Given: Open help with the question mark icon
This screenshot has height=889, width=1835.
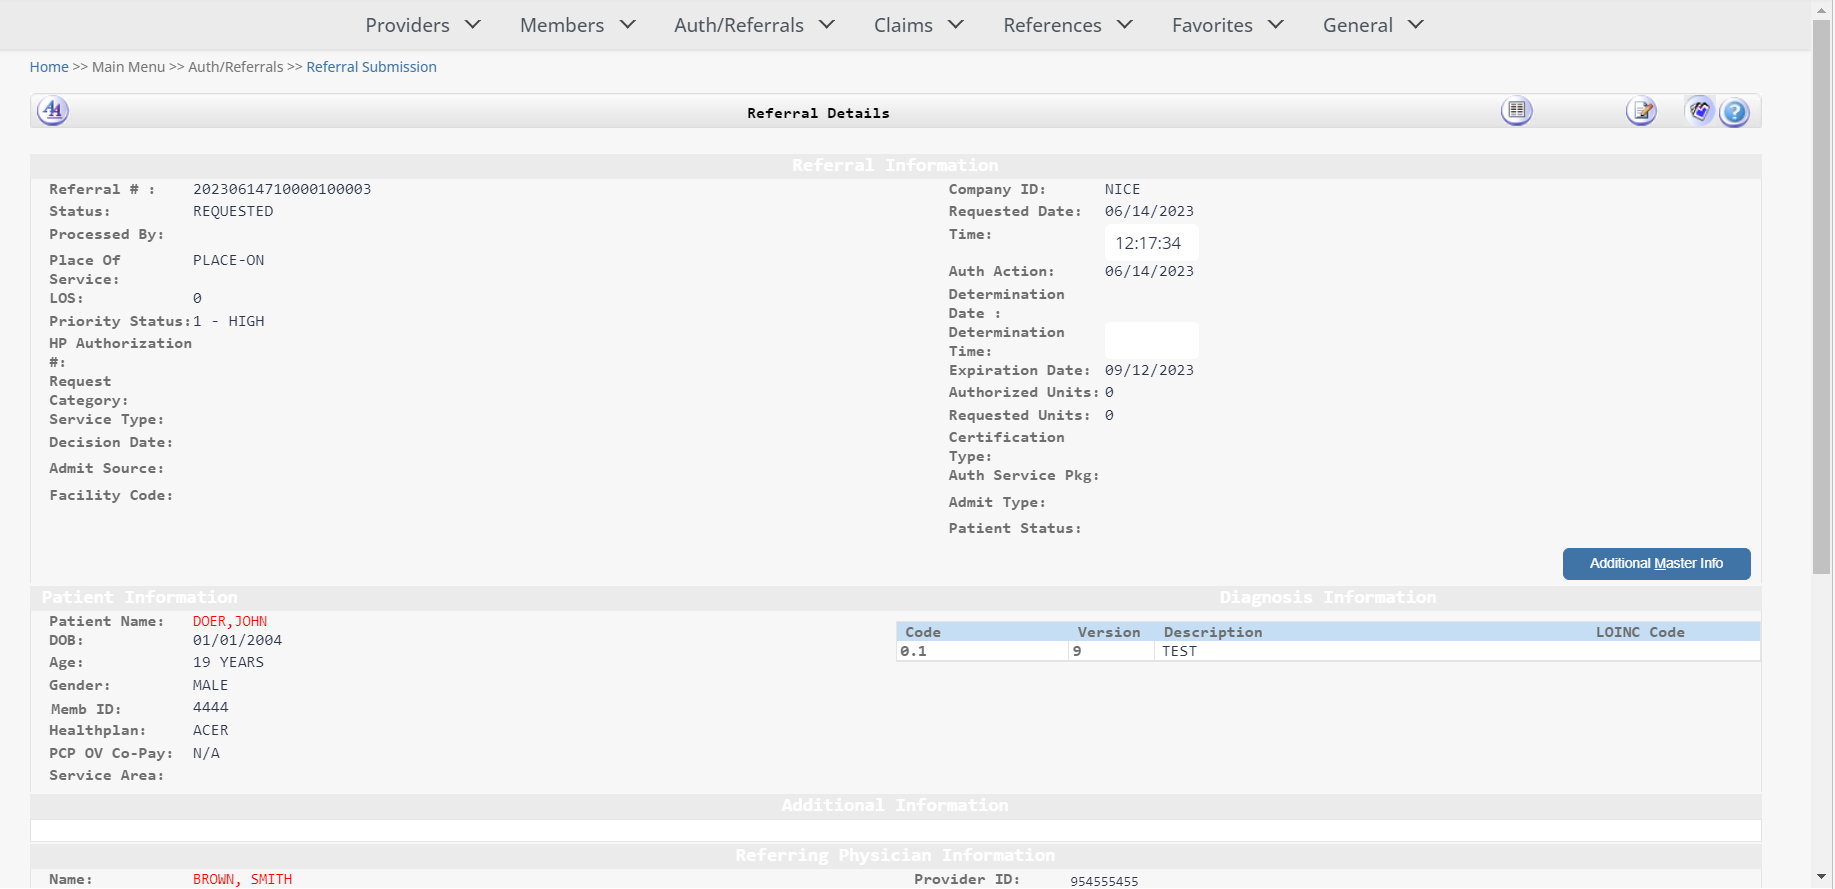Looking at the screenshot, I should pyautogui.click(x=1735, y=112).
